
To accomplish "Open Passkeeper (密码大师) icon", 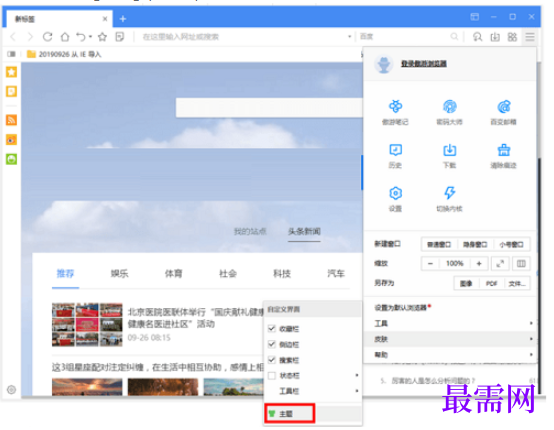I will 449,112.
